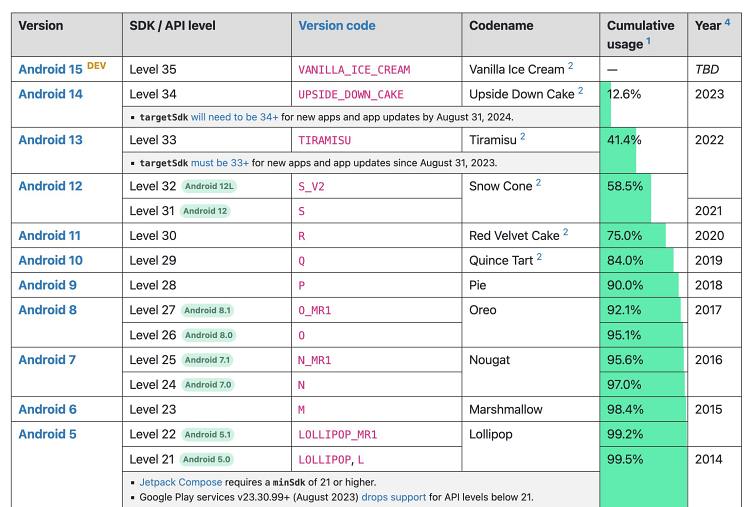750x507 pixels.
Task: Open the Android 7 version link
Action: click(x=47, y=360)
